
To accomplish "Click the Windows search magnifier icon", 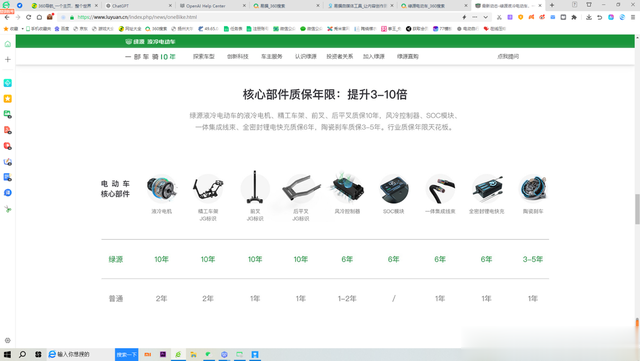I will (x=22, y=354).
